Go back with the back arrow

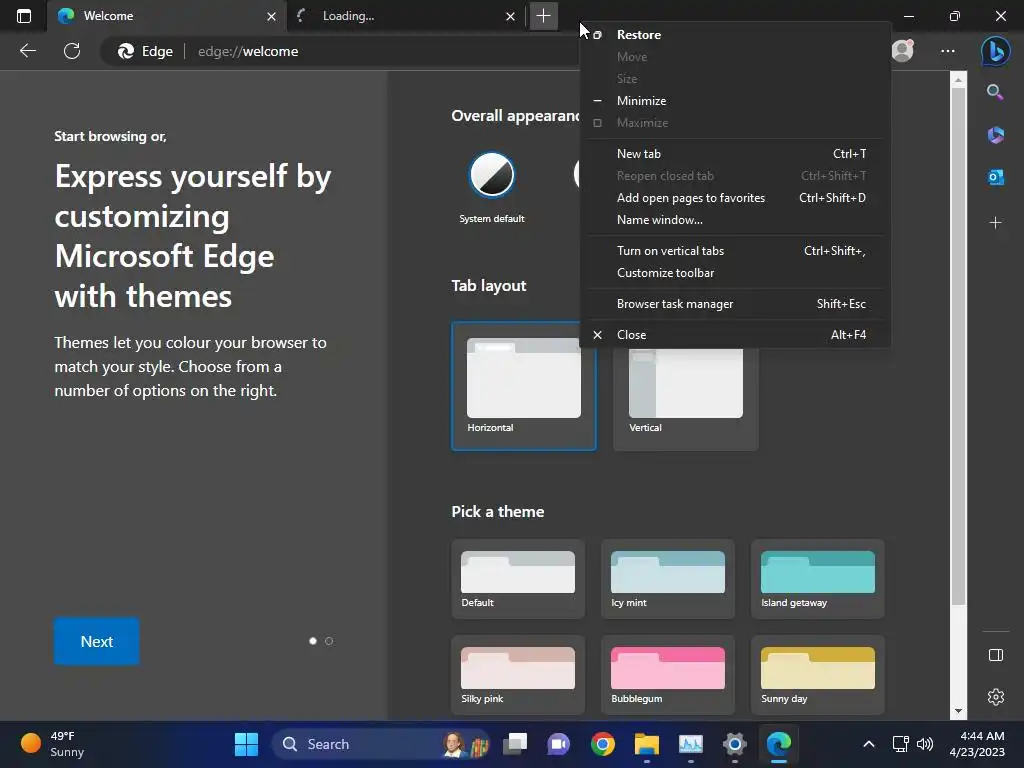(x=27, y=51)
